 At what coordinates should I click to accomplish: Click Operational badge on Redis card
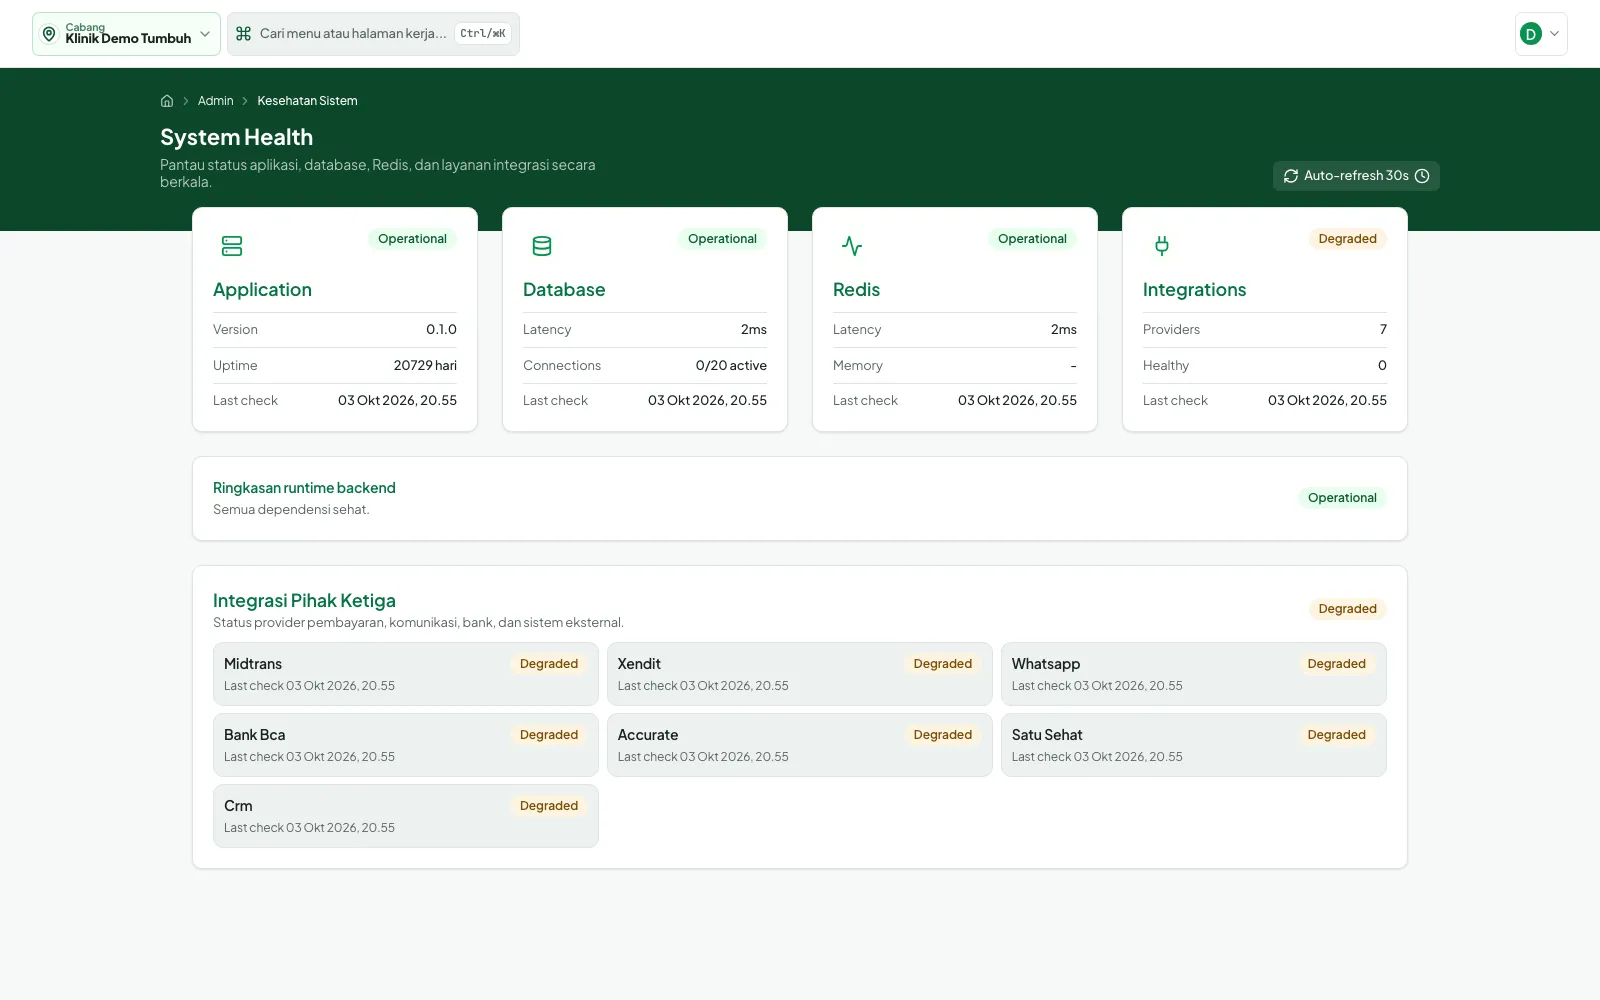point(1032,239)
